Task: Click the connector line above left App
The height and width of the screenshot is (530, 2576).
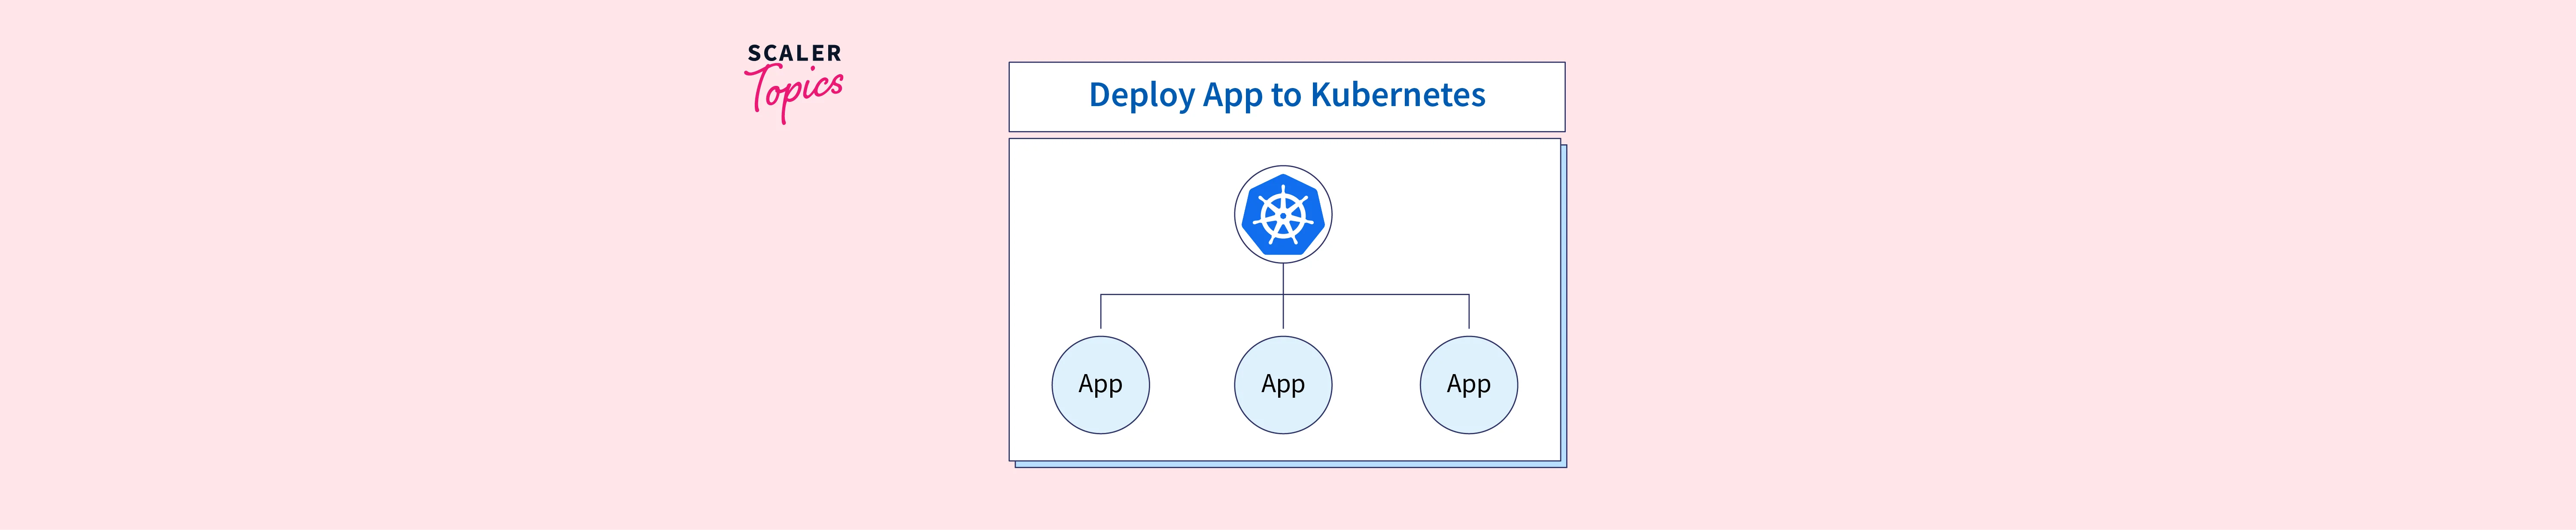Action: point(1101,312)
